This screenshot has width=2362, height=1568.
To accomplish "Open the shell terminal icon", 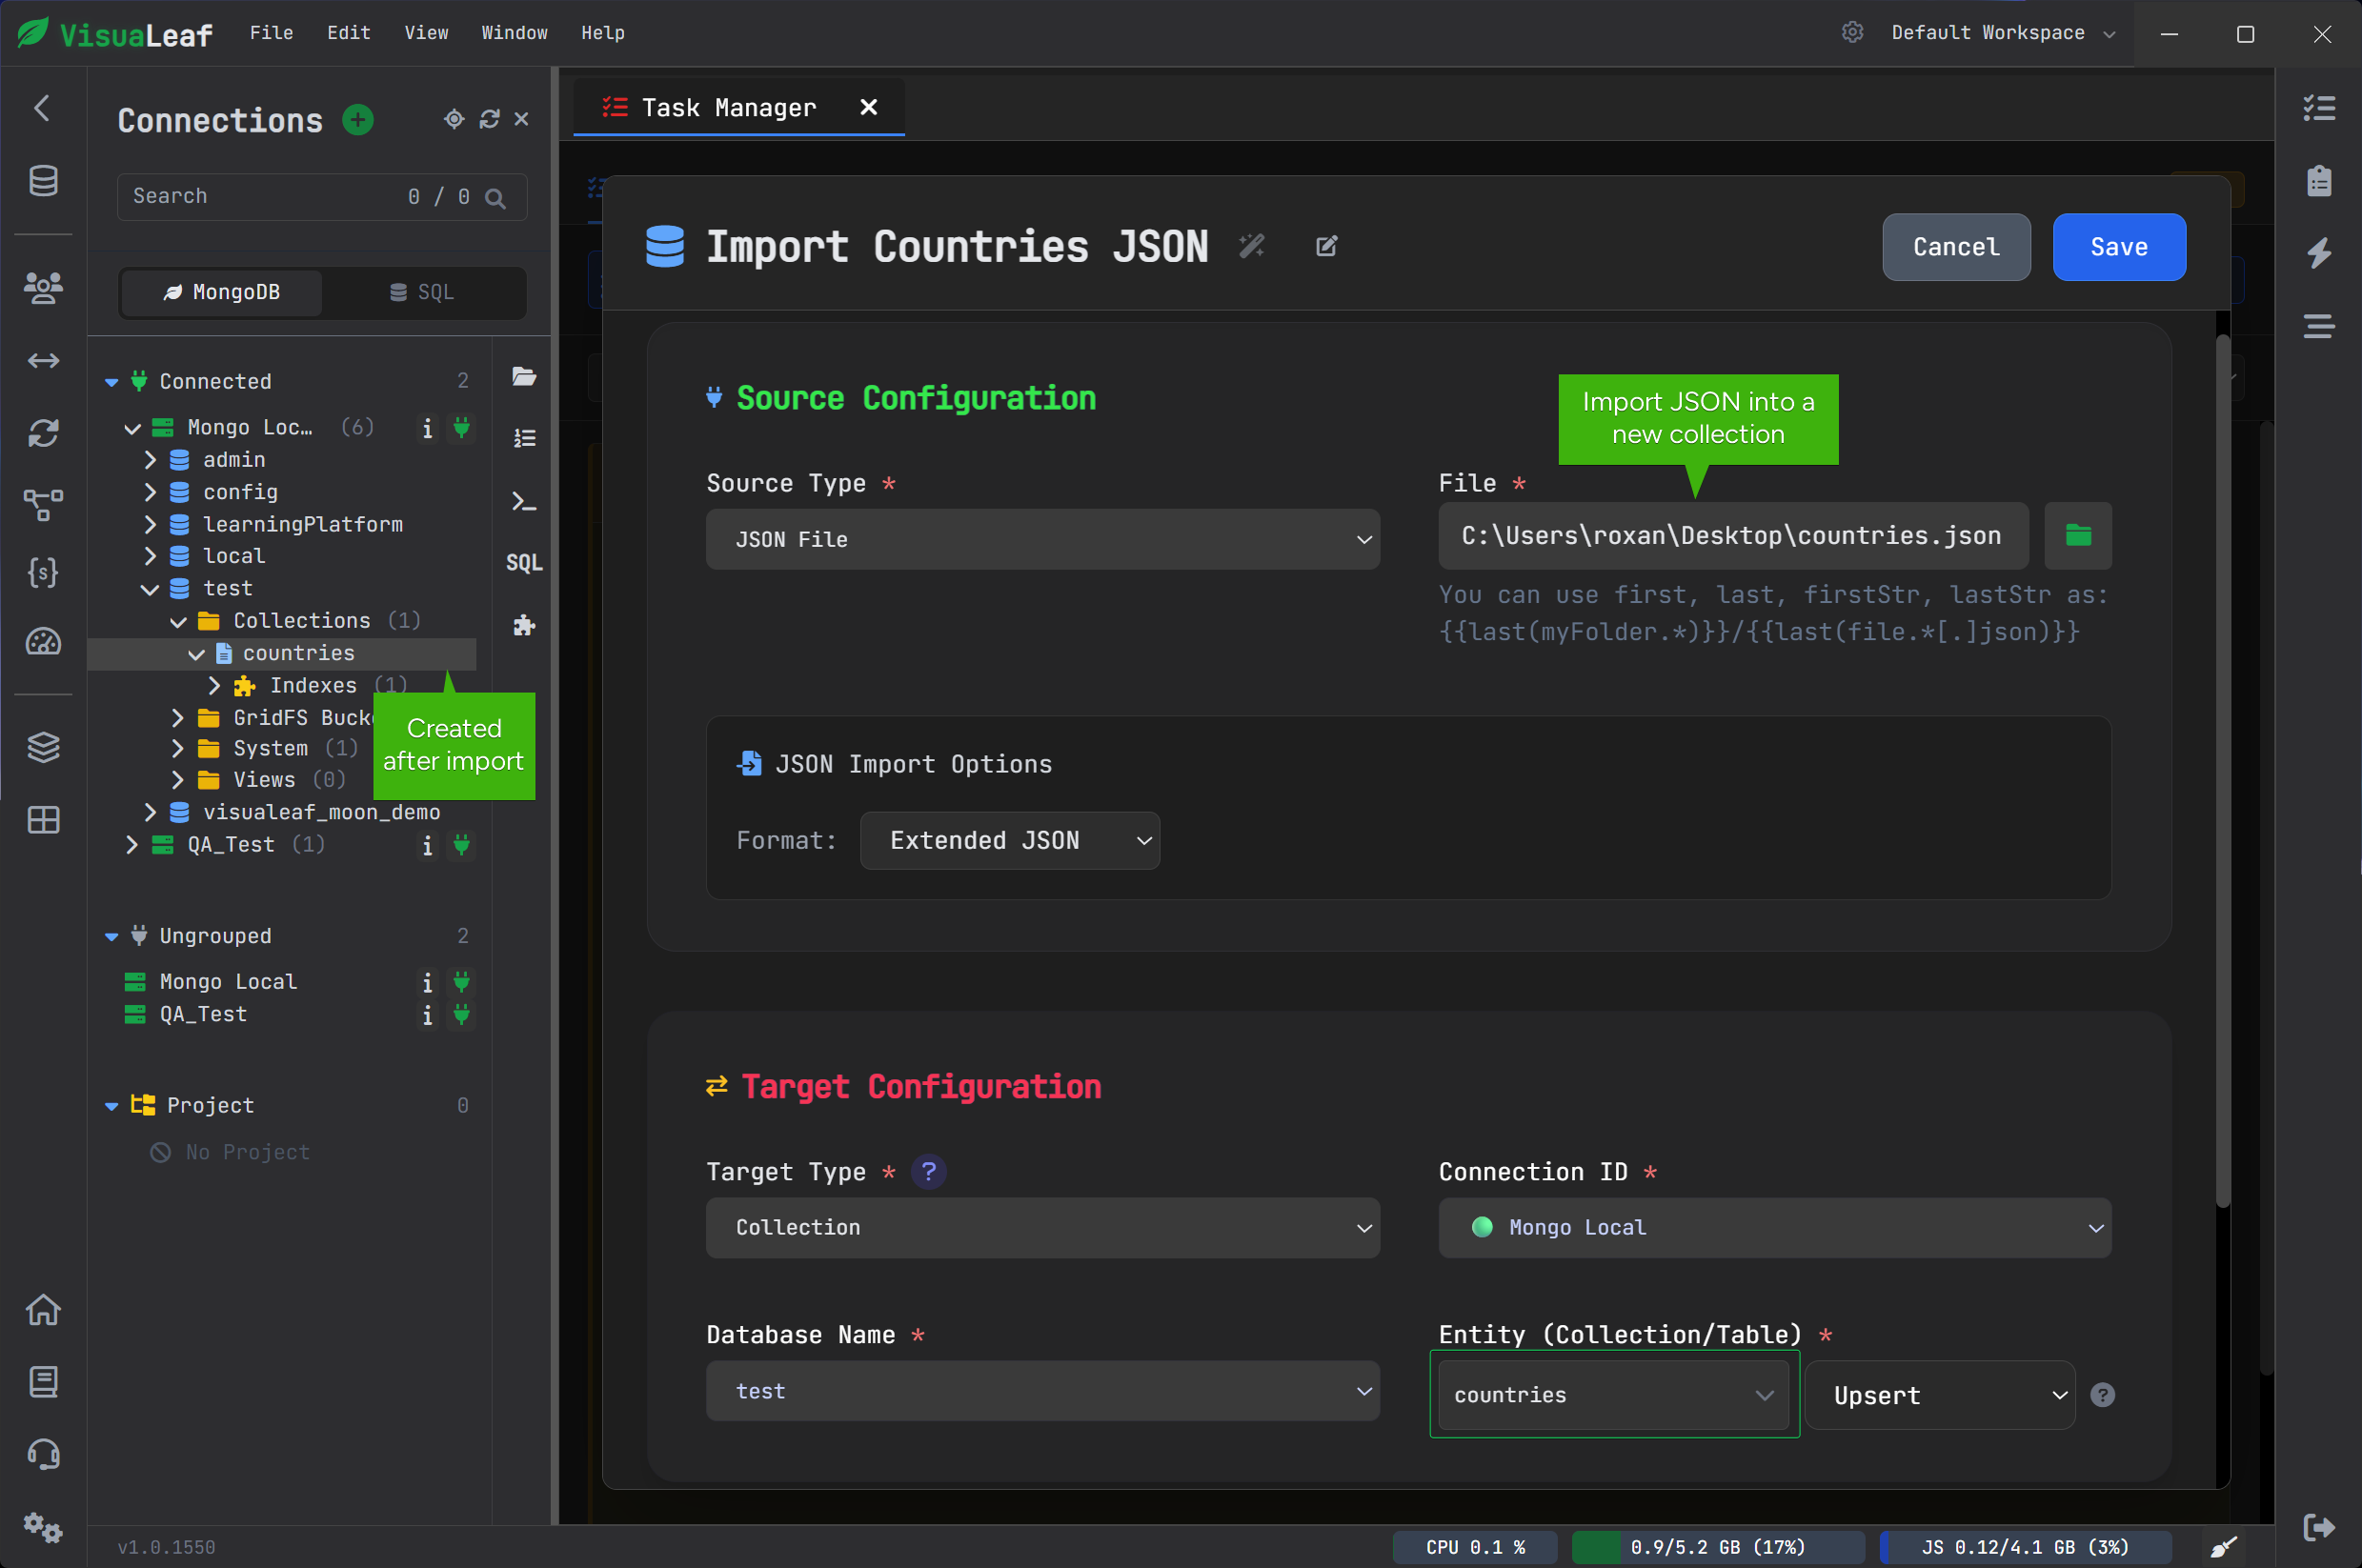I will pyautogui.click(x=524, y=501).
